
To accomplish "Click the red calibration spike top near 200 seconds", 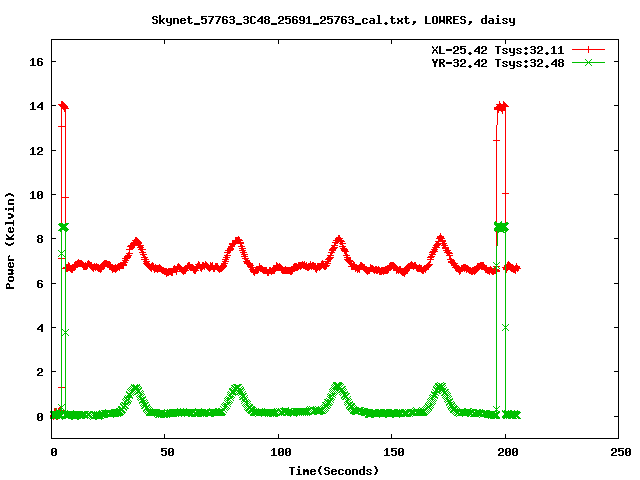I will click(501, 107).
